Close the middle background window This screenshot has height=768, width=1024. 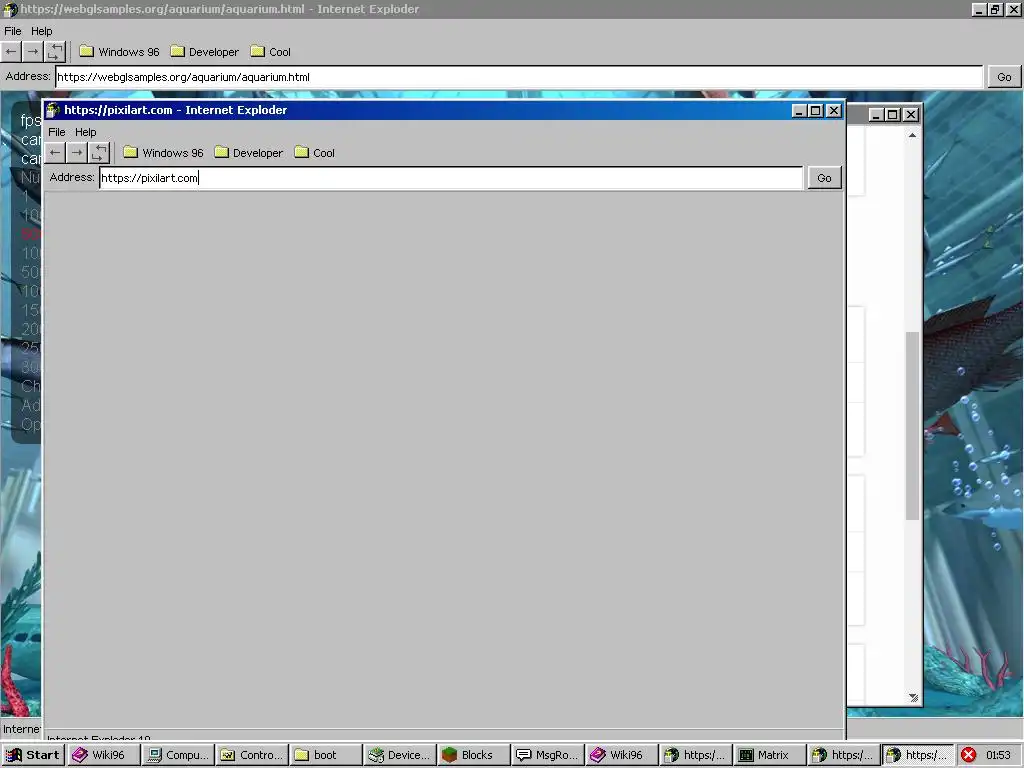click(910, 115)
